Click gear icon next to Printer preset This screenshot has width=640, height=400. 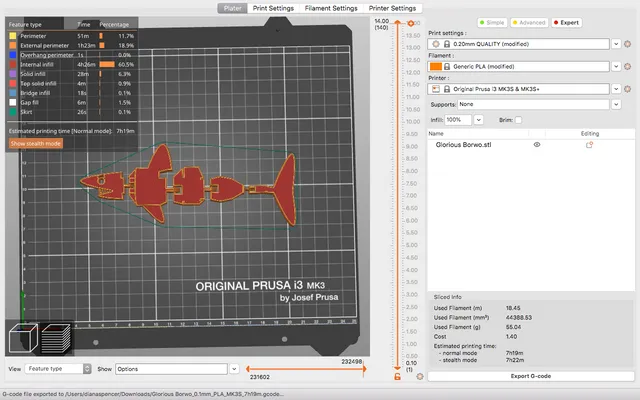pyautogui.click(x=627, y=89)
